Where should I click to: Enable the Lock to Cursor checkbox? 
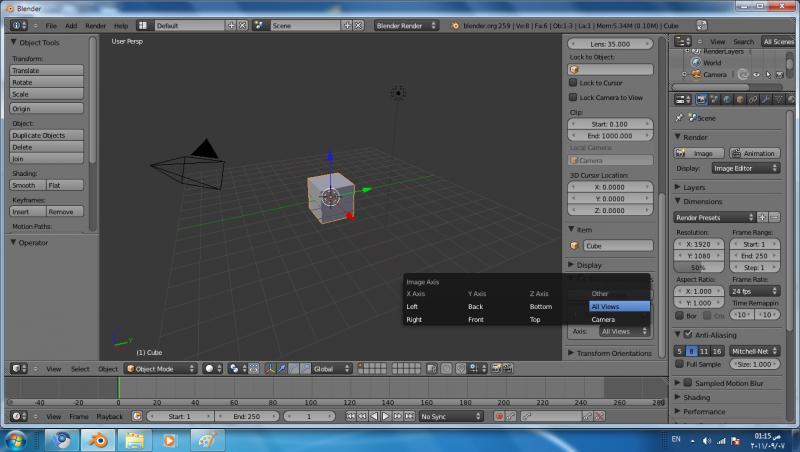(573, 82)
